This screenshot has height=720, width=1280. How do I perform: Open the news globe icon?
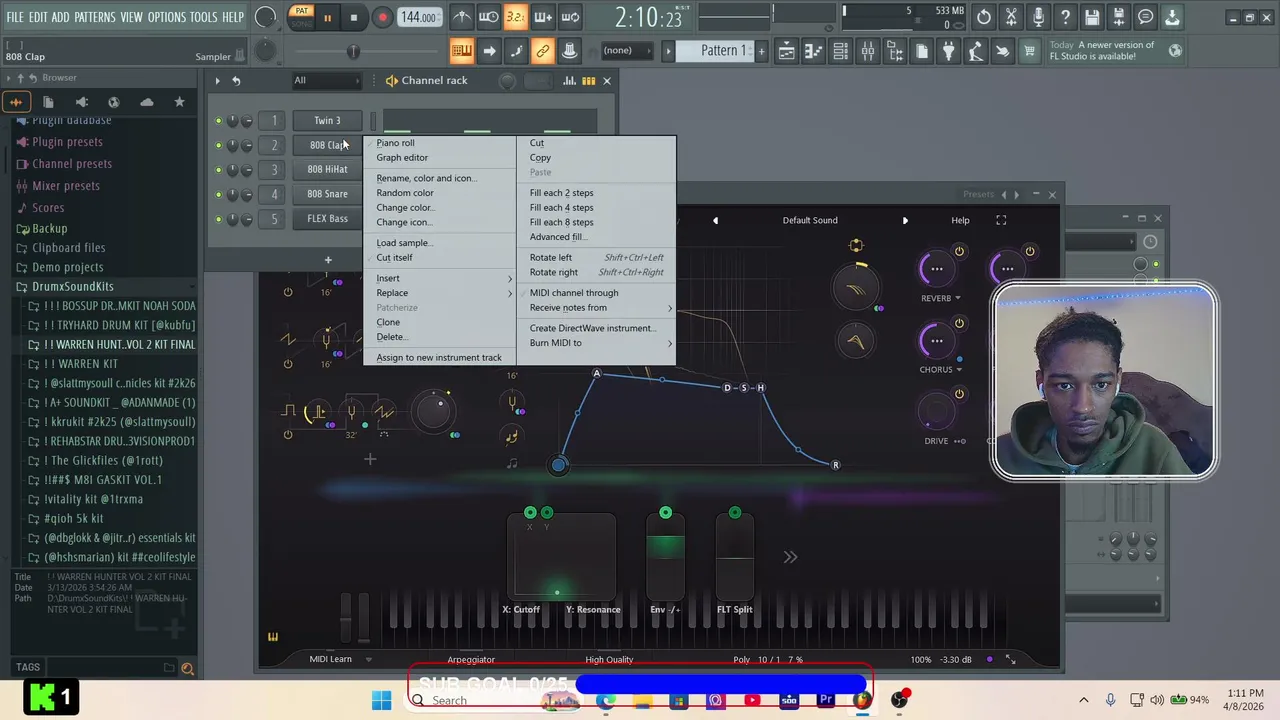click(1174, 51)
